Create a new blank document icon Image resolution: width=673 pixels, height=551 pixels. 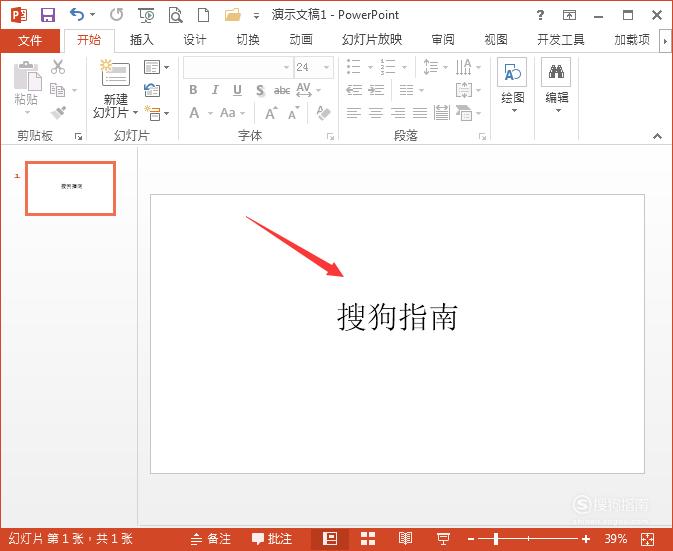point(203,15)
